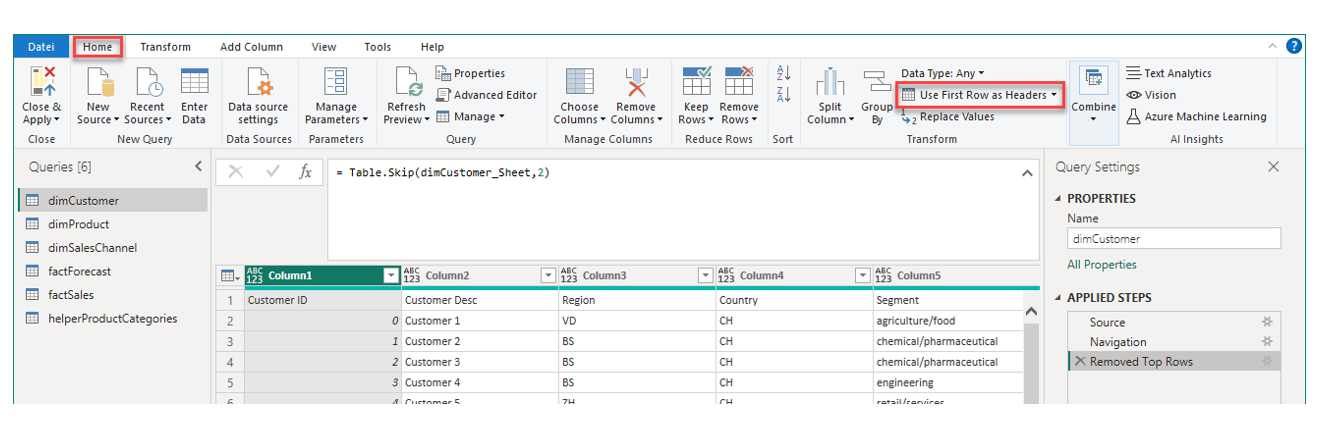Open Column1 filter dropdown arrow
Screen dimensions: 1321x438
[391, 275]
